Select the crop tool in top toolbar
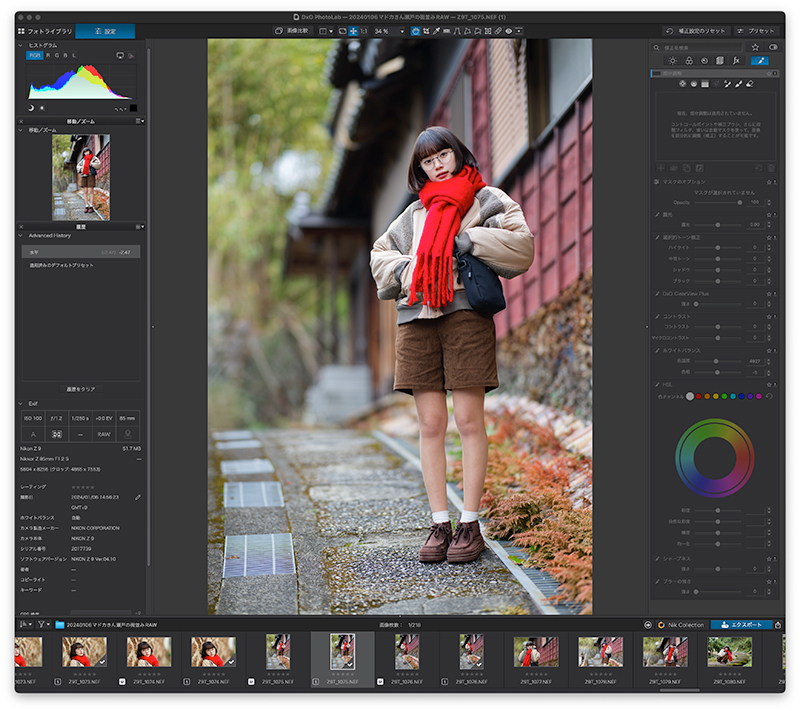This screenshot has width=800, height=711. click(x=426, y=31)
